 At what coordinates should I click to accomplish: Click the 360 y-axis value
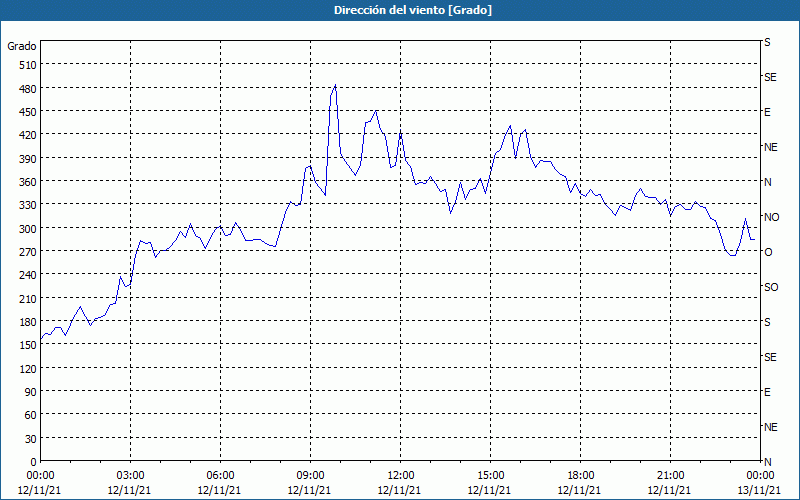coord(28,182)
